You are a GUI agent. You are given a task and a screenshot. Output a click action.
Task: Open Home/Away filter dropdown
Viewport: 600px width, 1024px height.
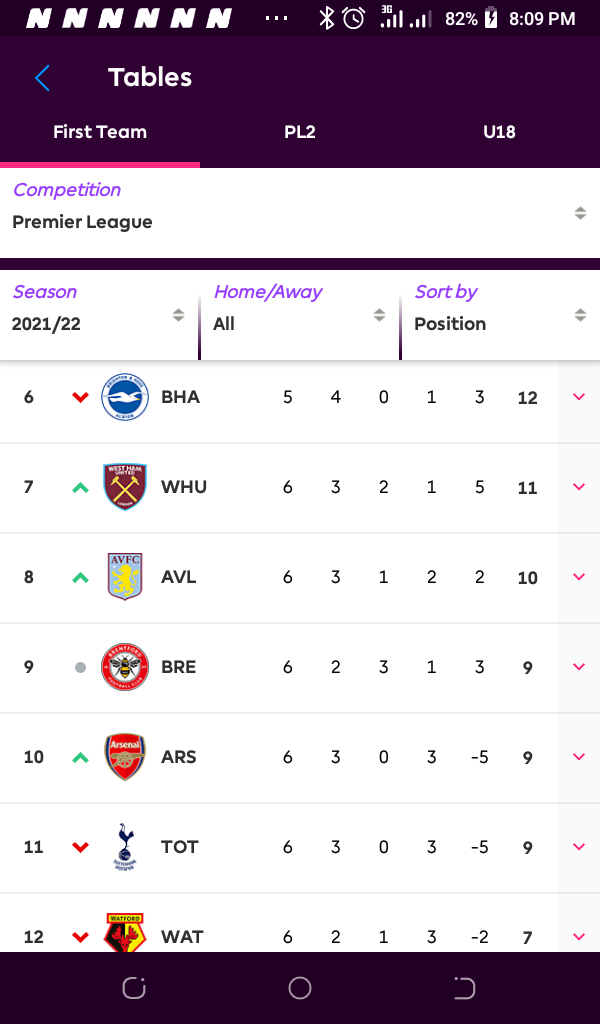click(x=300, y=315)
